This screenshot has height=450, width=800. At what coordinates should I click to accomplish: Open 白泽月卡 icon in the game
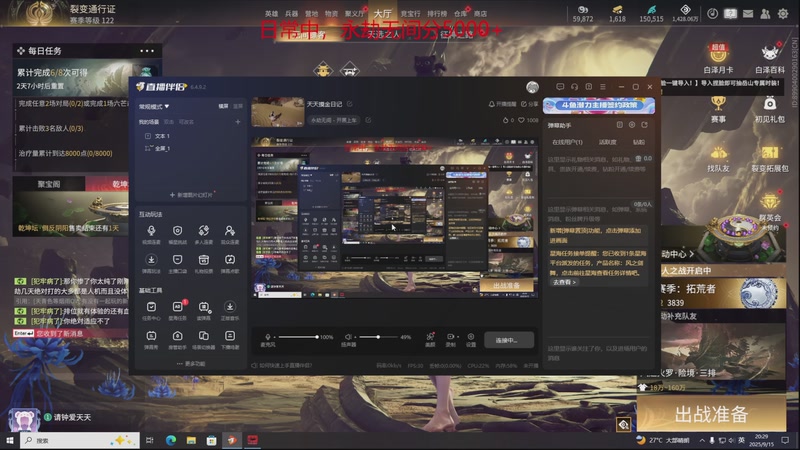(718, 58)
